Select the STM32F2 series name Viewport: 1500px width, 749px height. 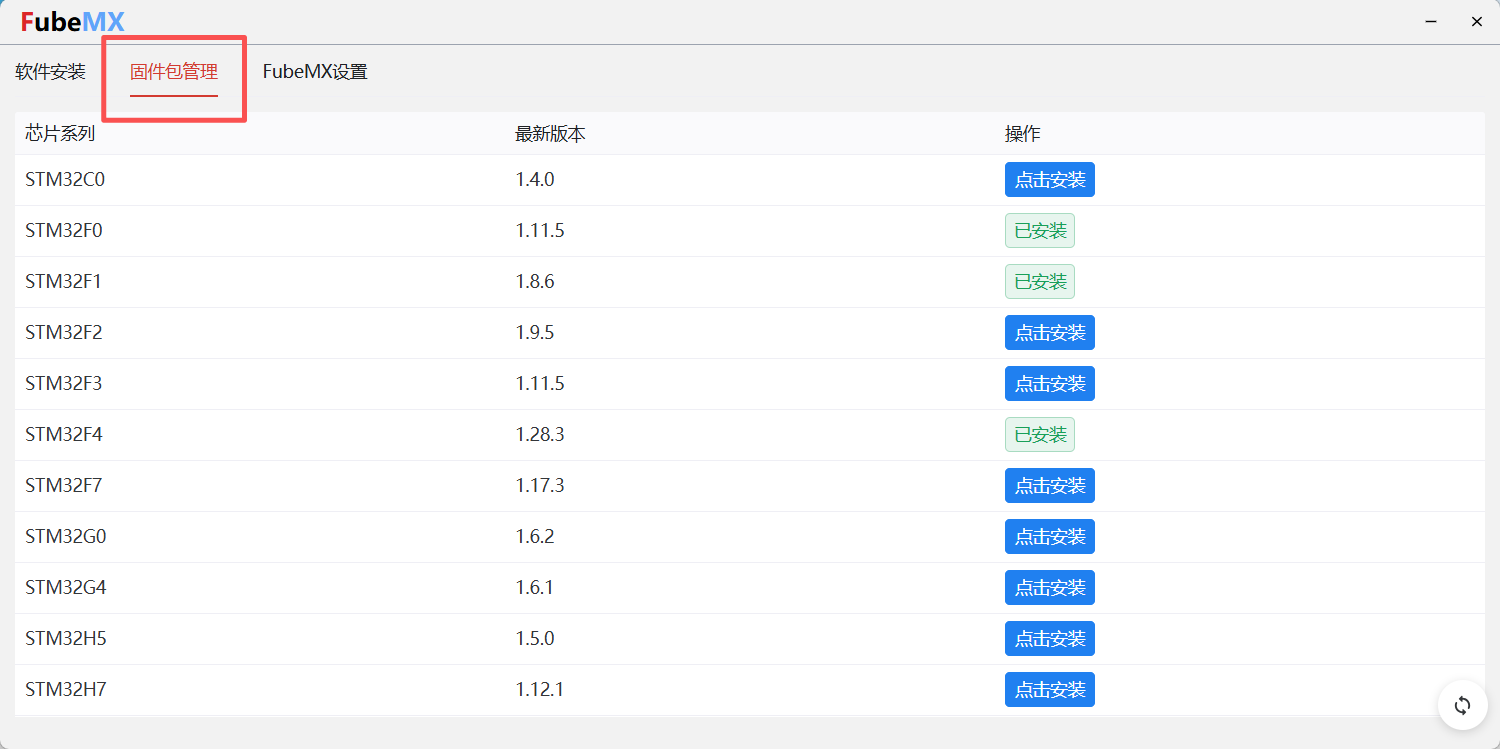pos(64,333)
